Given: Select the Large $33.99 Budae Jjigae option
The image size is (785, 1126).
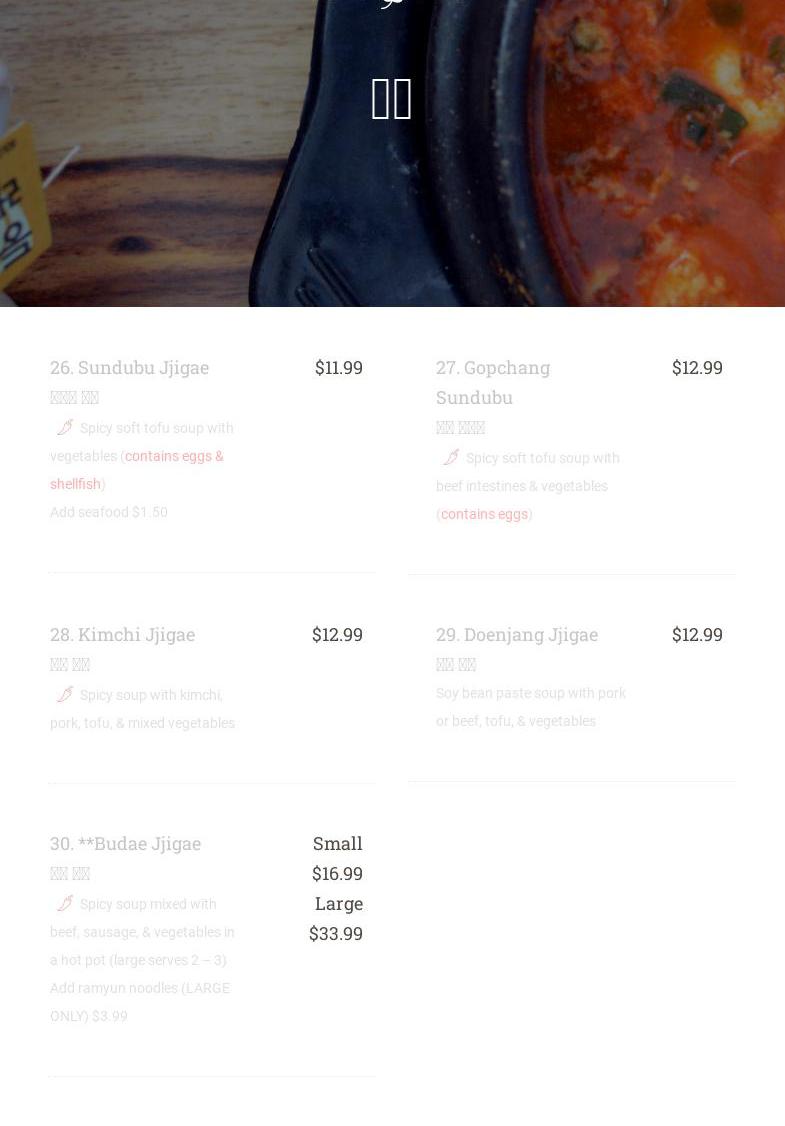Looking at the screenshot, I should point(335,918).
